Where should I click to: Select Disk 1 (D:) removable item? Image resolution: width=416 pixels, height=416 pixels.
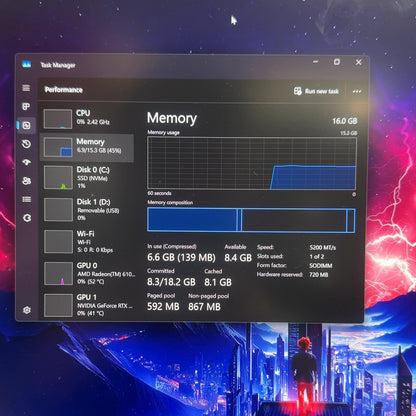(87, 210)
